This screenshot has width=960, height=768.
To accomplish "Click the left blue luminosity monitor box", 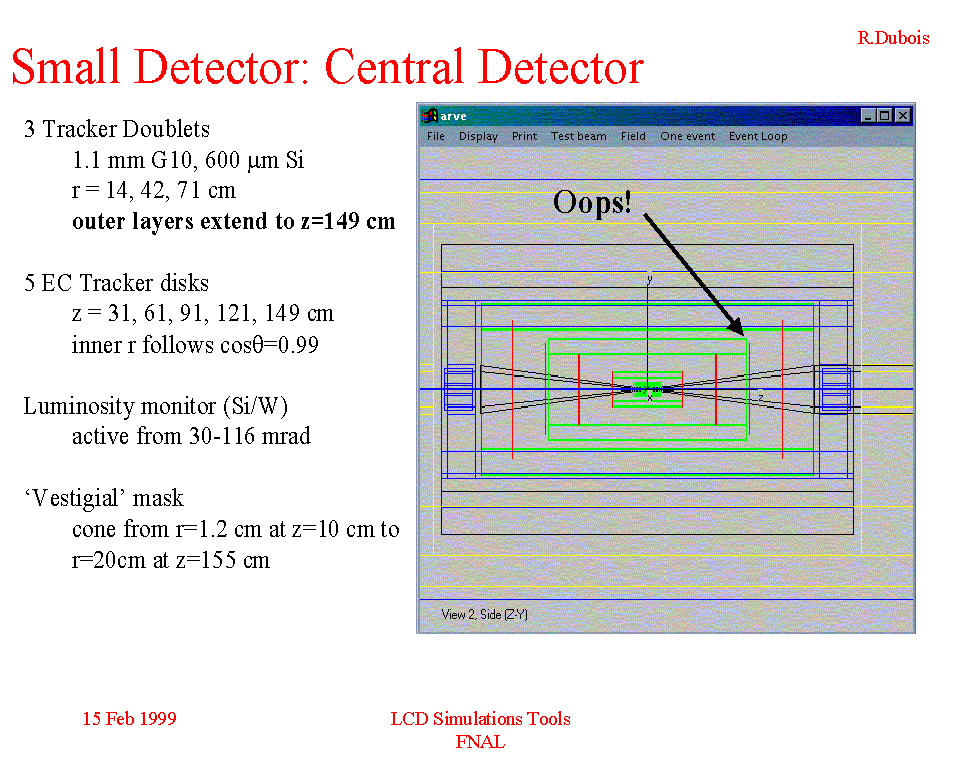I will click(x=459, y=389).
